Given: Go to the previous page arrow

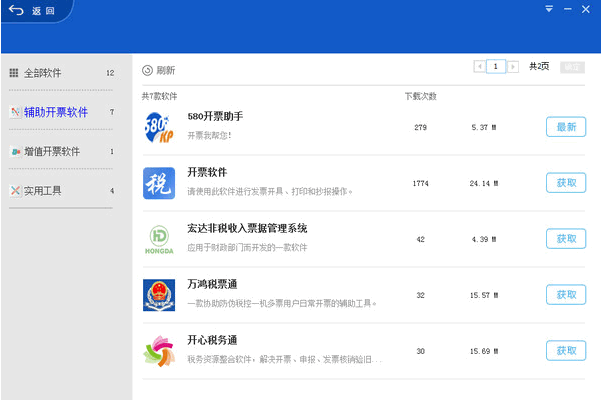Looking at the screenshot, I should pyautogui.click(x=480, y=66).
